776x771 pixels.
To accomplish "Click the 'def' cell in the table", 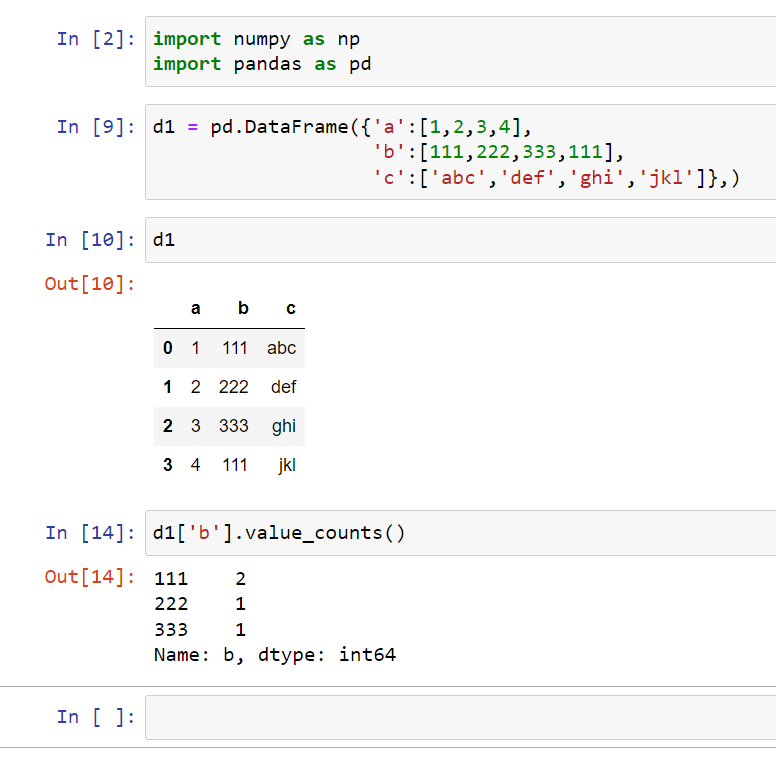I will (284, 387).
